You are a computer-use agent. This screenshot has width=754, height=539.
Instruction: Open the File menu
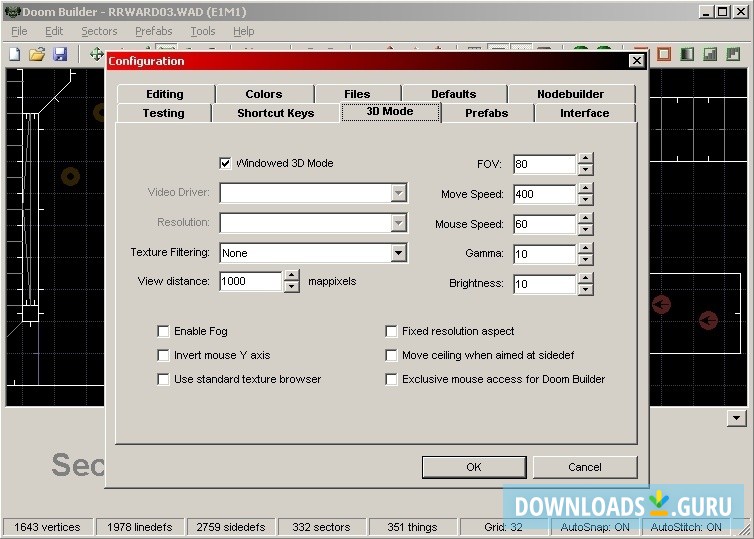tap(19, 31)
